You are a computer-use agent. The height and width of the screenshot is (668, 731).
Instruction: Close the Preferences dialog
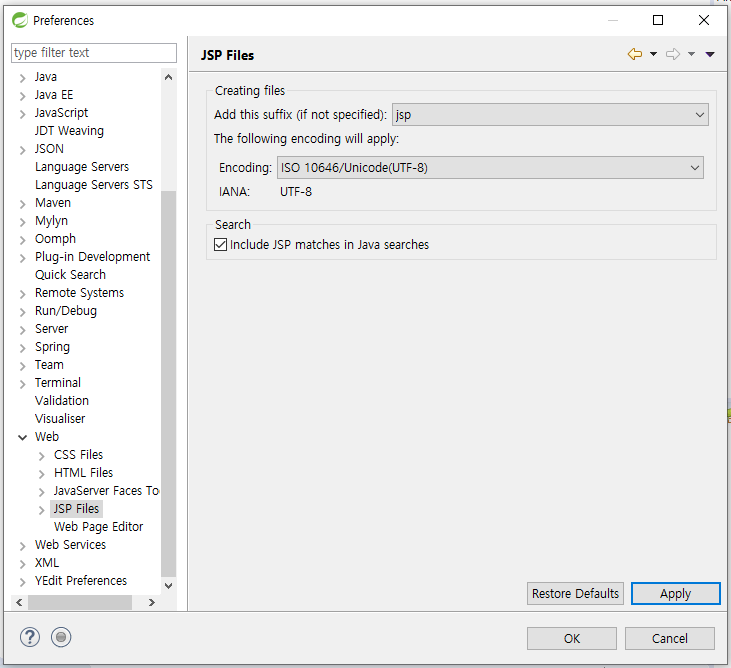pyautogui.click(x=704, y=20)
